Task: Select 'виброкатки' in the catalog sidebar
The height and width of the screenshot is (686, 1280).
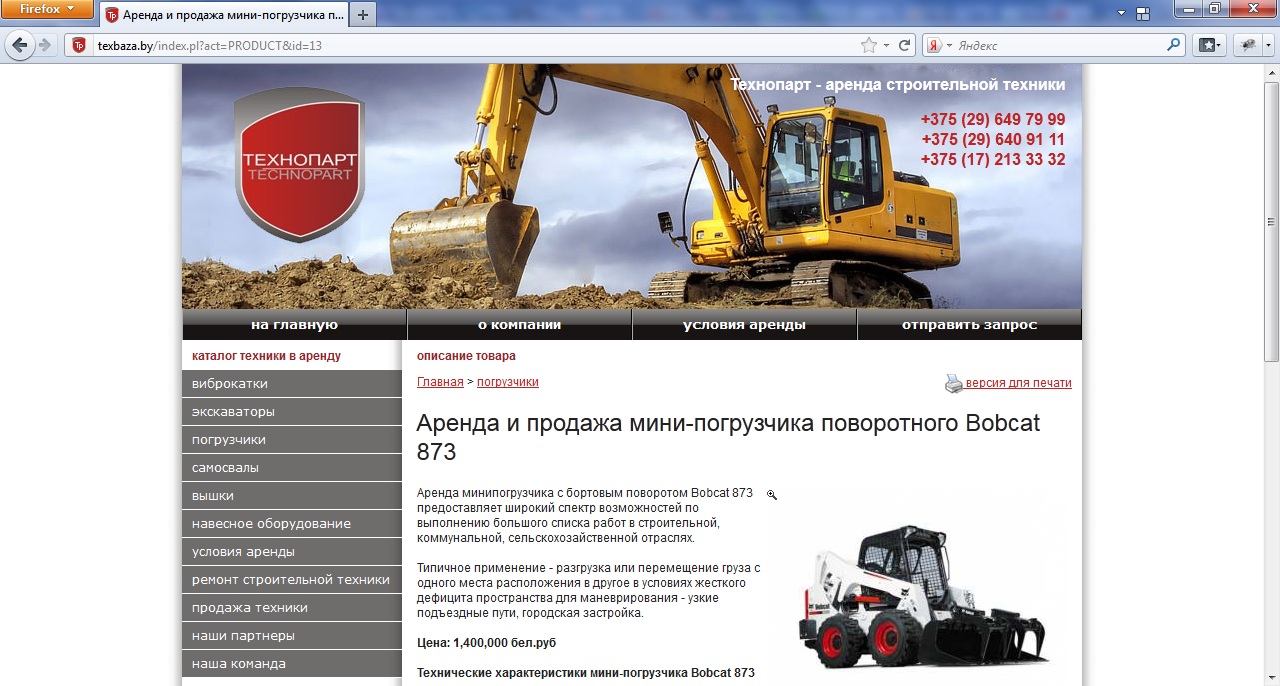Action: pyautogui.click(x=292, y=384)
